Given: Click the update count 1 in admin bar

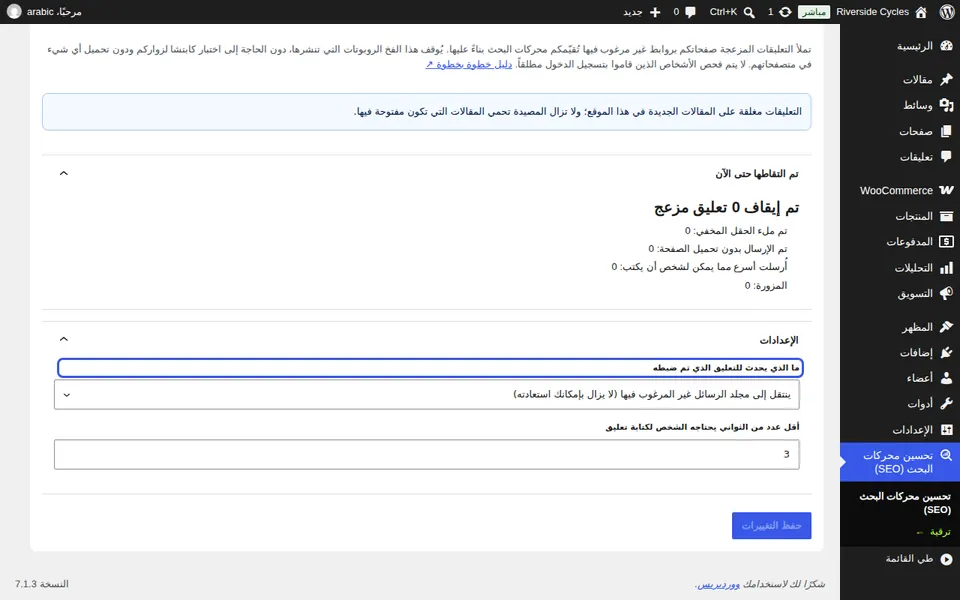Looking at the screenshot, I should point(771,12).
